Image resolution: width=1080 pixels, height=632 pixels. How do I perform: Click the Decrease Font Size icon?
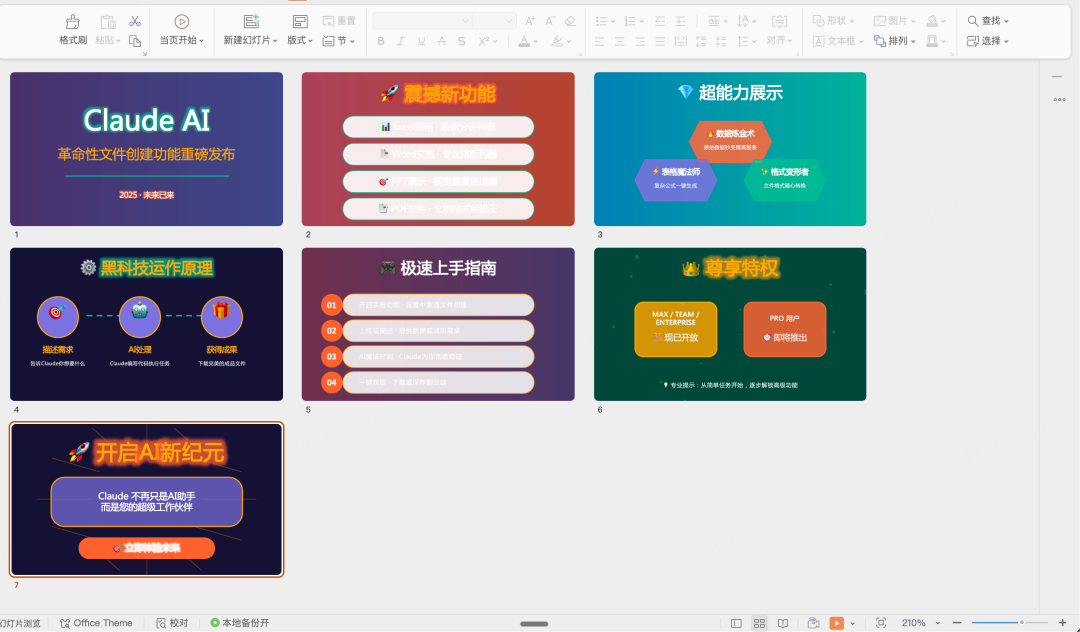550,21
